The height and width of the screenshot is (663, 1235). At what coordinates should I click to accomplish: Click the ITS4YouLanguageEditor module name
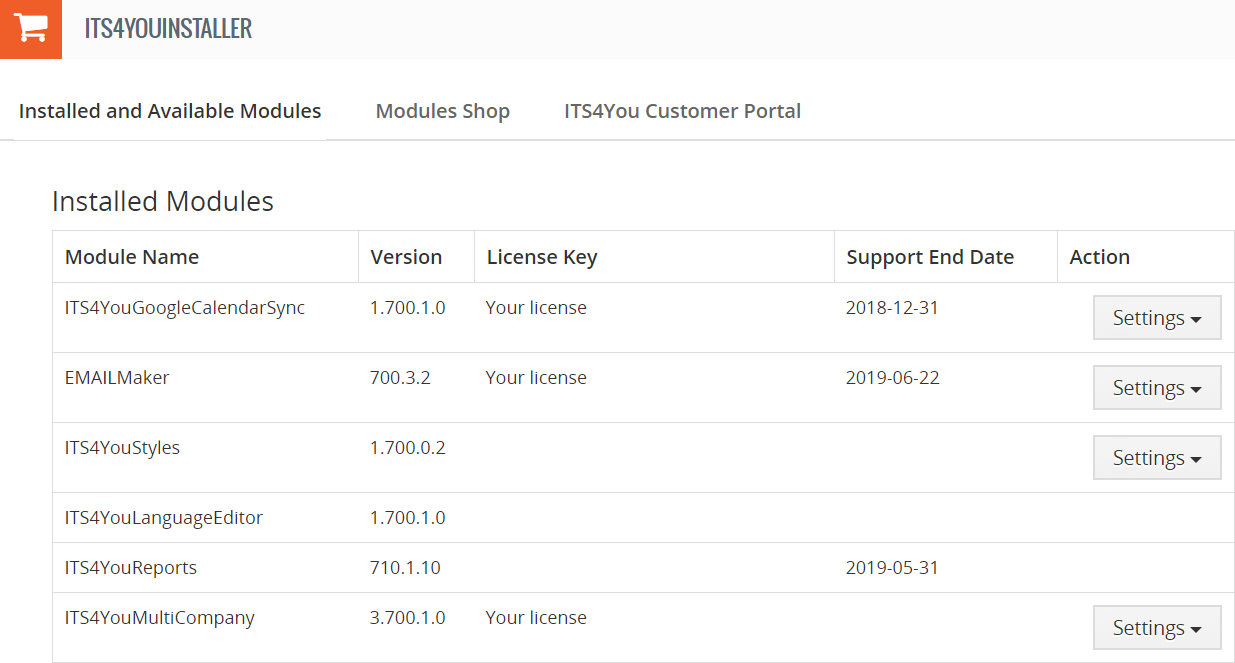point(164,518)
